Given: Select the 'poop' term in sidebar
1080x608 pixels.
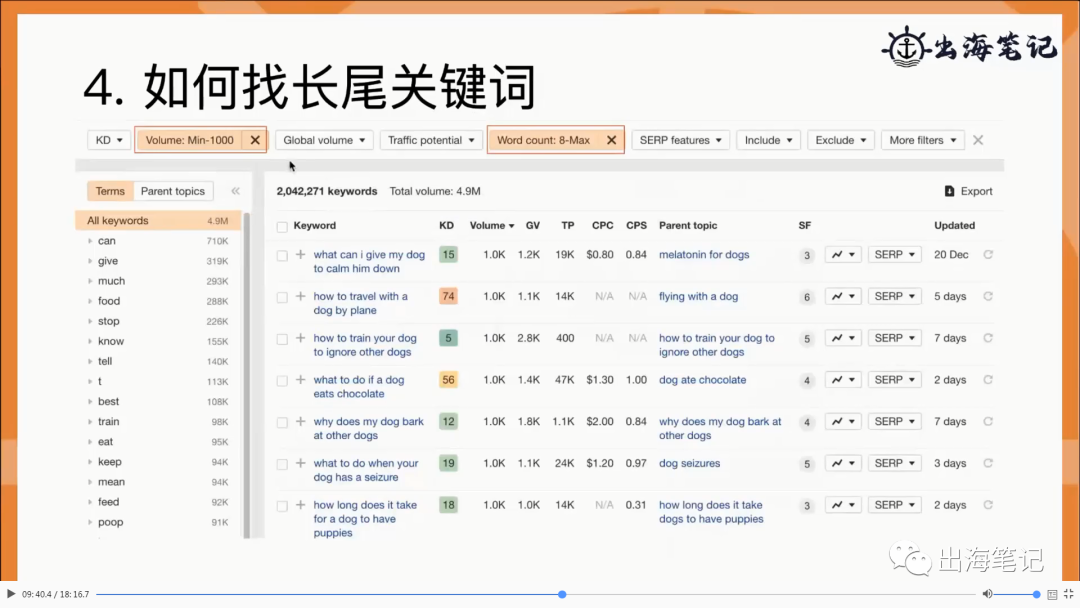Looking at the screenshot, I should click(110, 522).
